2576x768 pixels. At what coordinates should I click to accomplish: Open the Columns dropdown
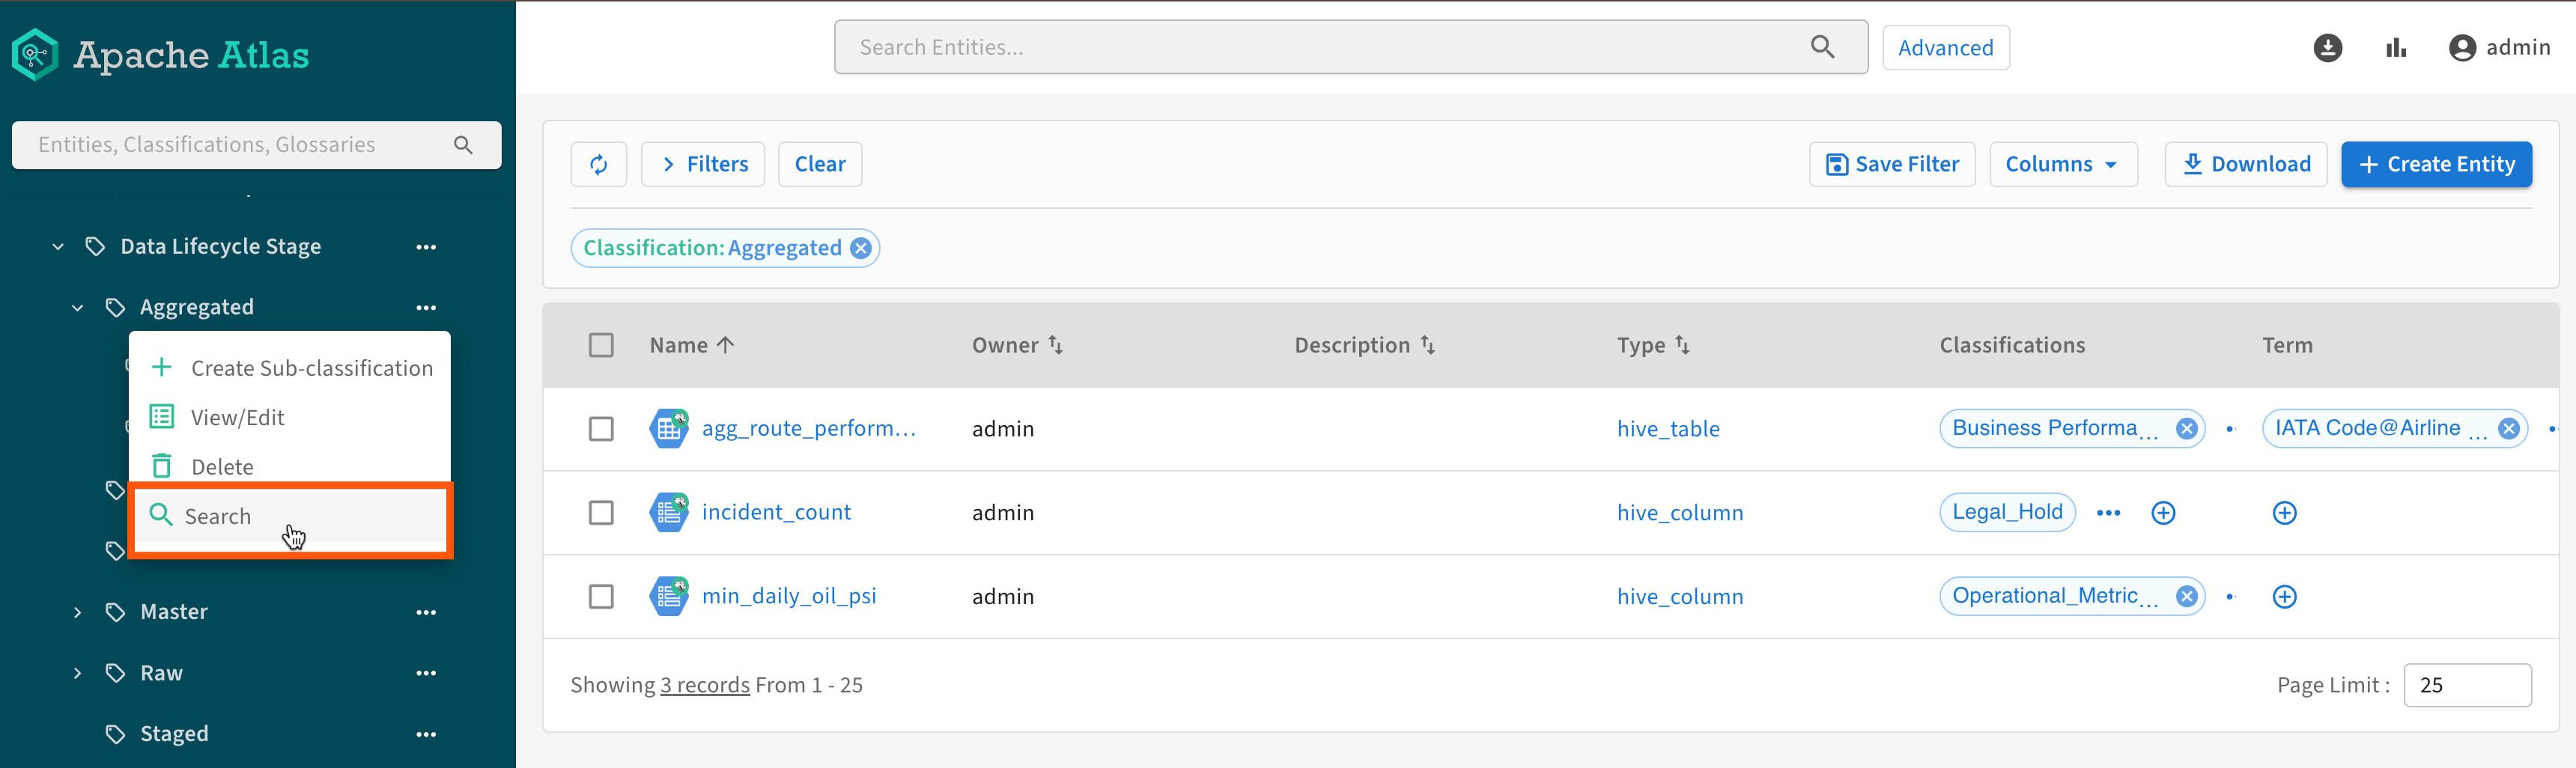(2062, 164)
